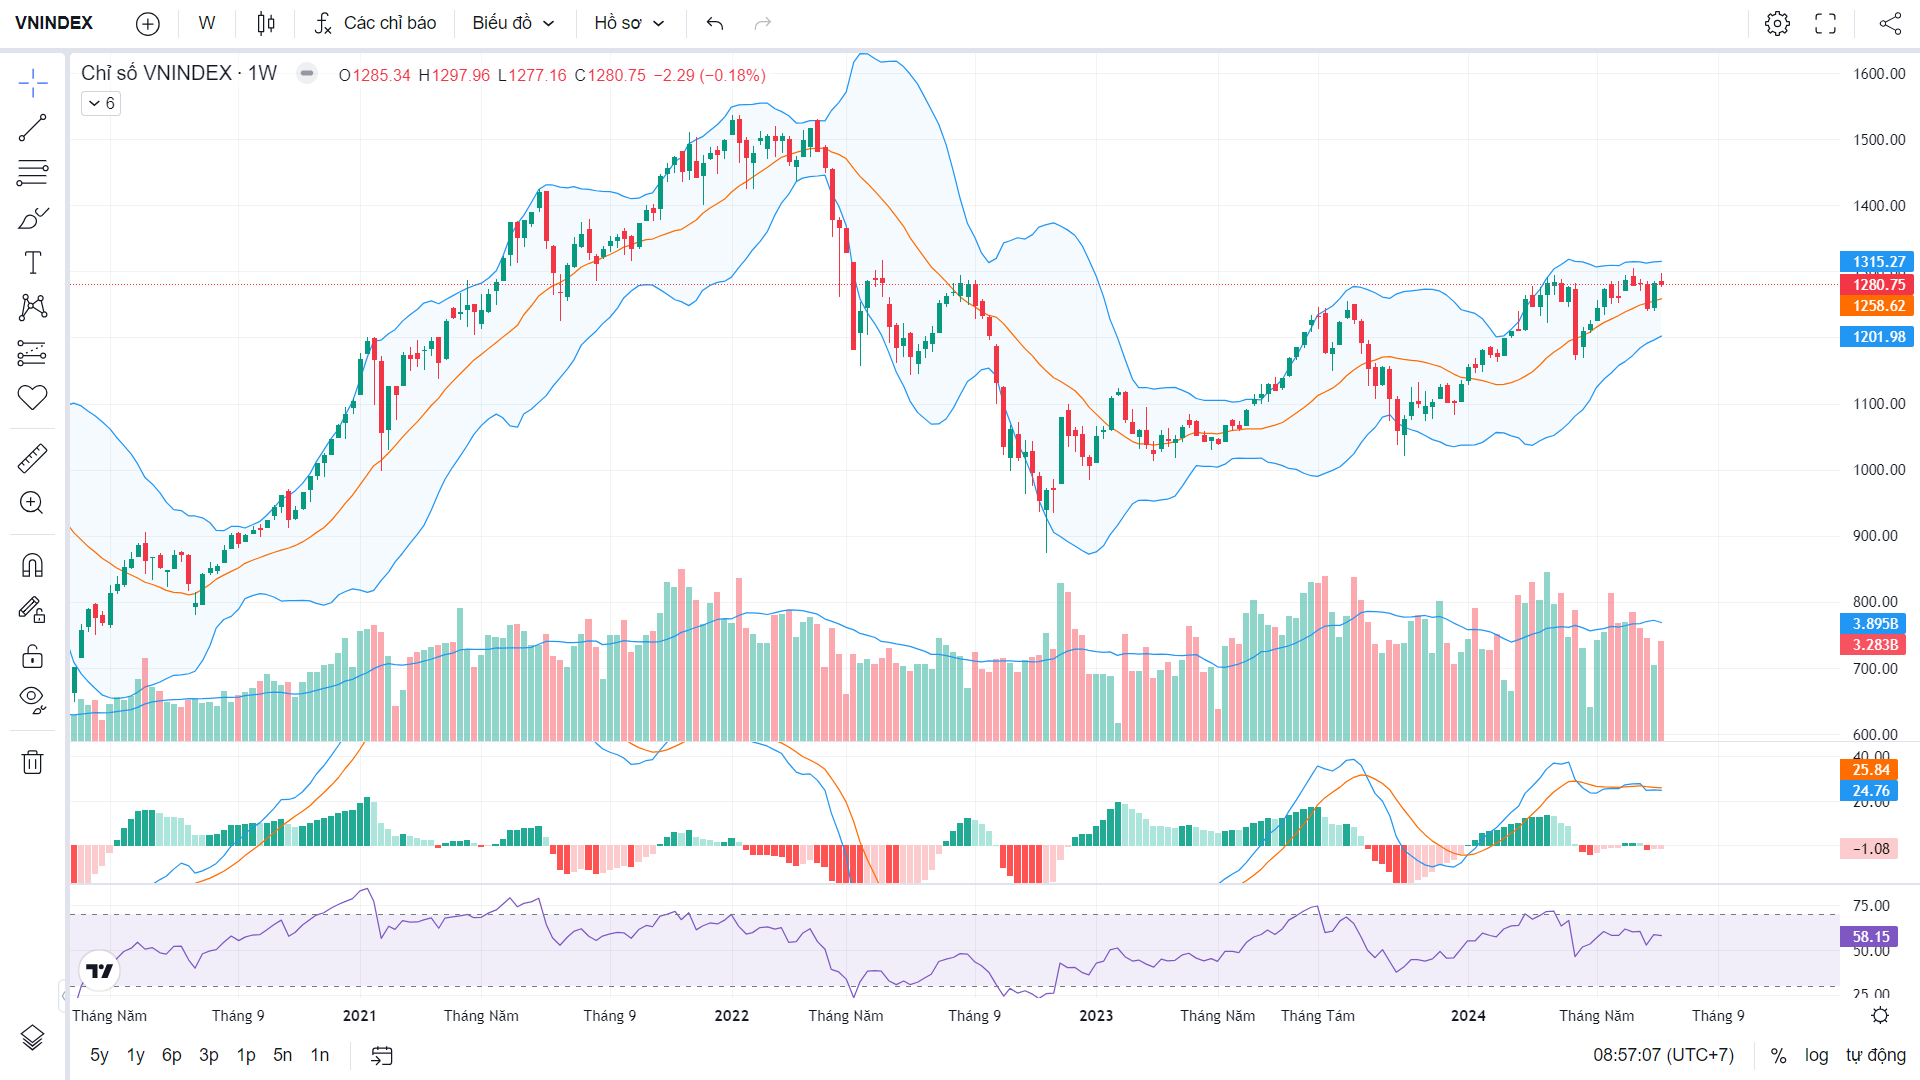Toggle tự động auto scale
Viewport: 1920px width, 1080px height.
click(x=1876, y=1055)
